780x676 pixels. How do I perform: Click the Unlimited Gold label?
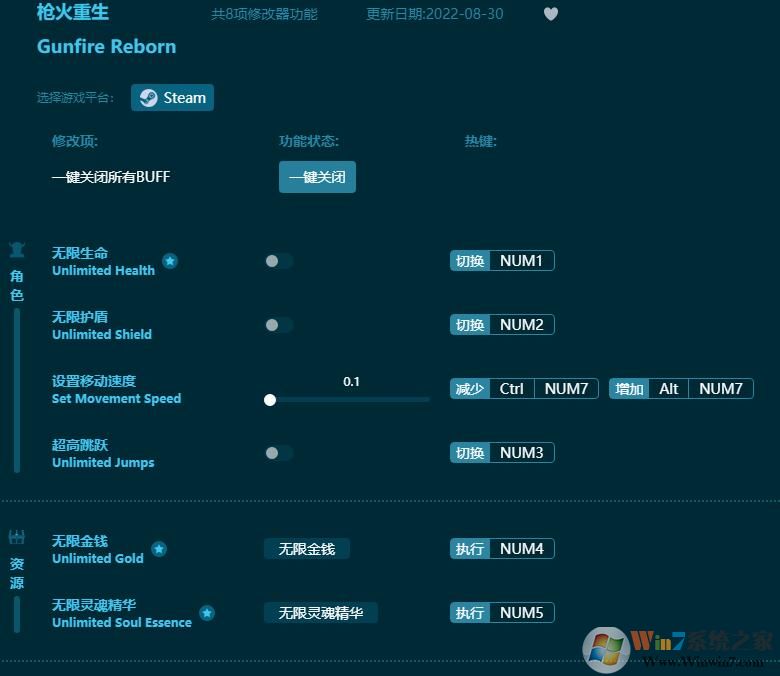click(x=98, y=558)
